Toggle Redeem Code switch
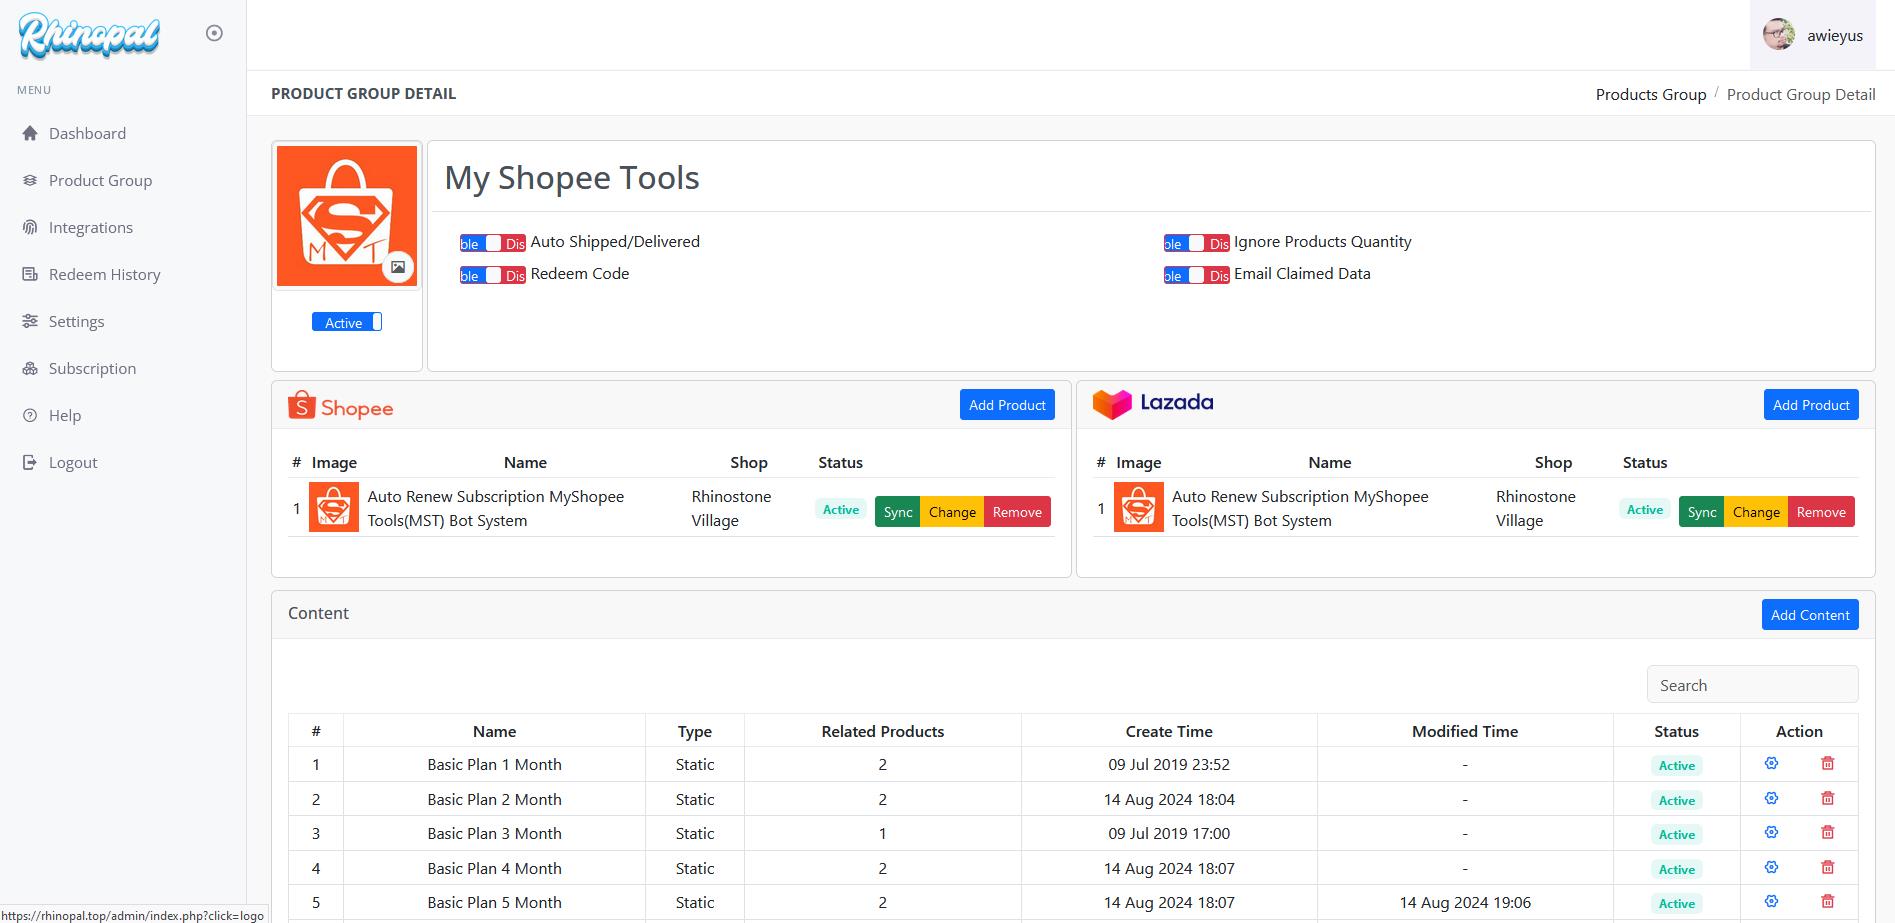Screen dimensions: 1895x923 tap(493, 275)
